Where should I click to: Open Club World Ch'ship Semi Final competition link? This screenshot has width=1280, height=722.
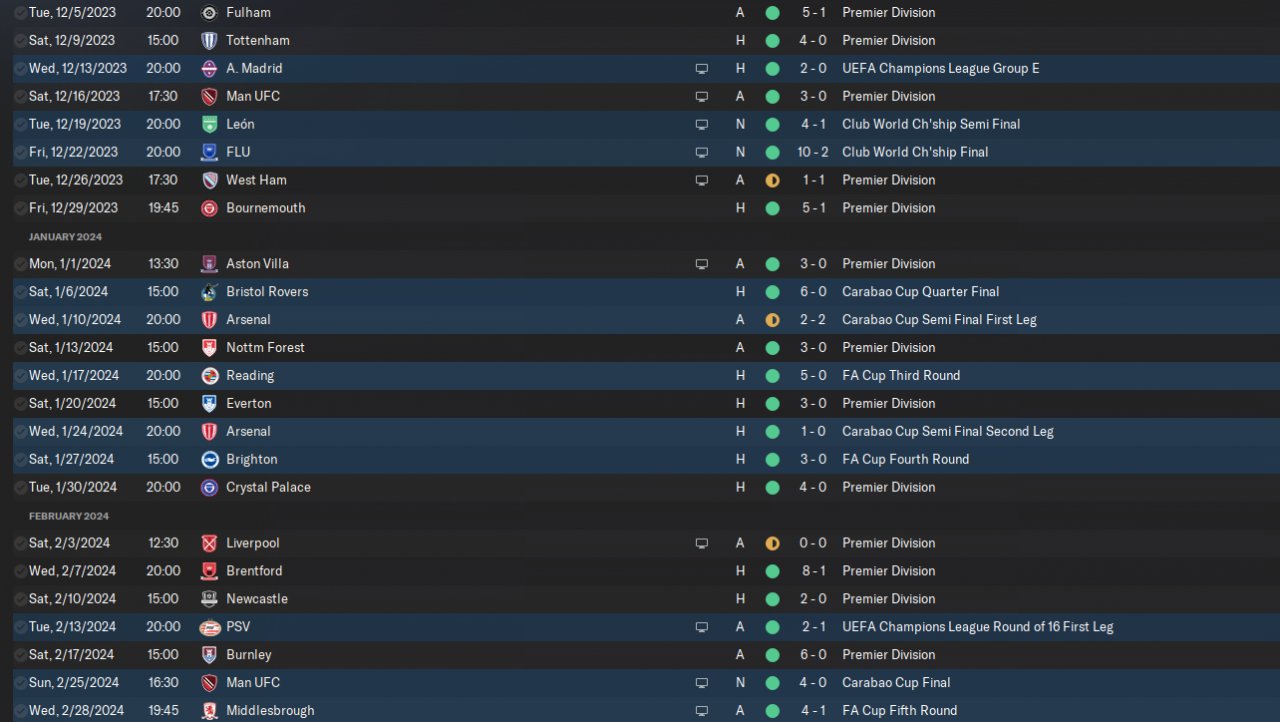tap(931, 125)
